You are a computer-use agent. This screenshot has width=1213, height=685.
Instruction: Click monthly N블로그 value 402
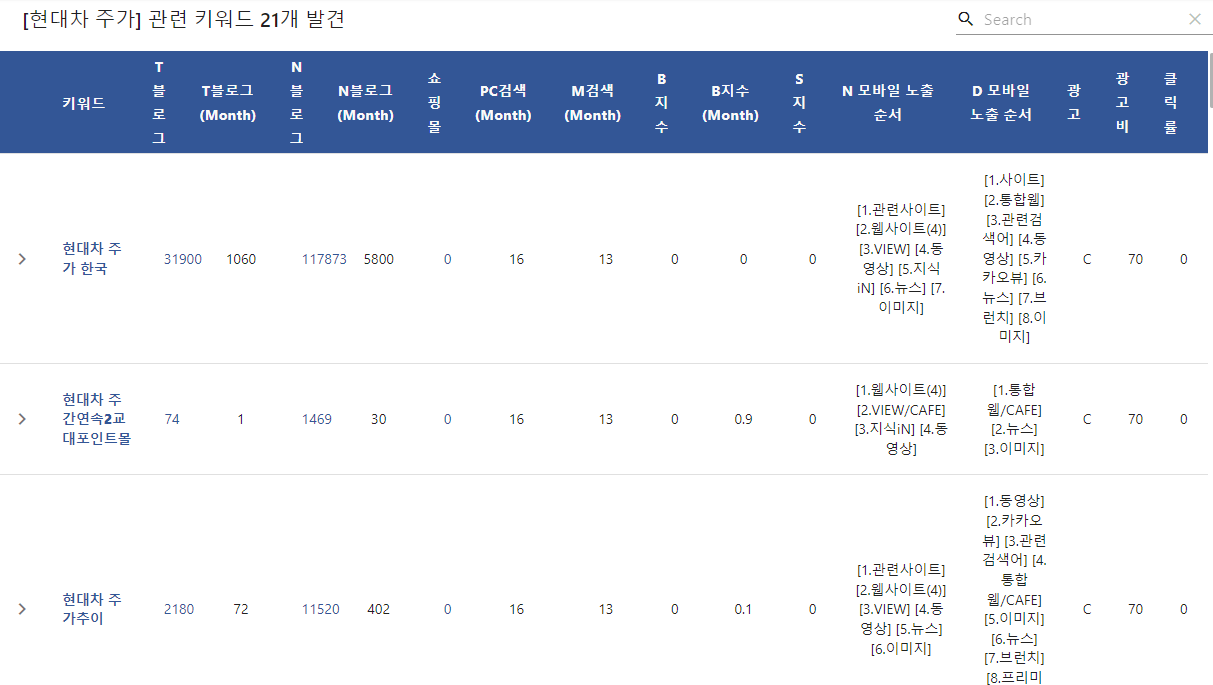click(x=379, y=609)
